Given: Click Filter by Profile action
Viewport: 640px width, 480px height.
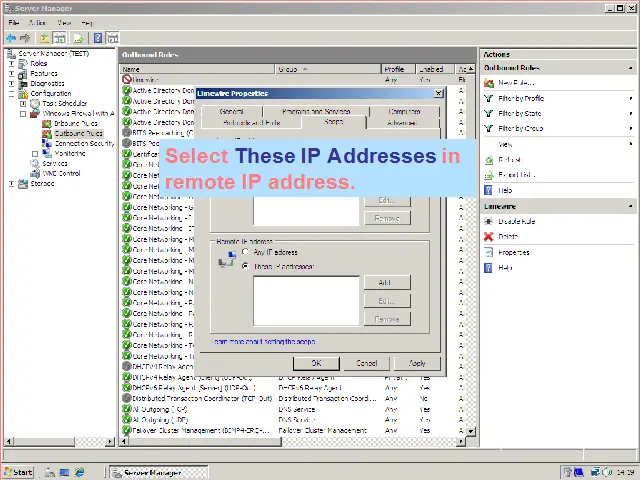Looking at the screenshot, I should point(521,98).
